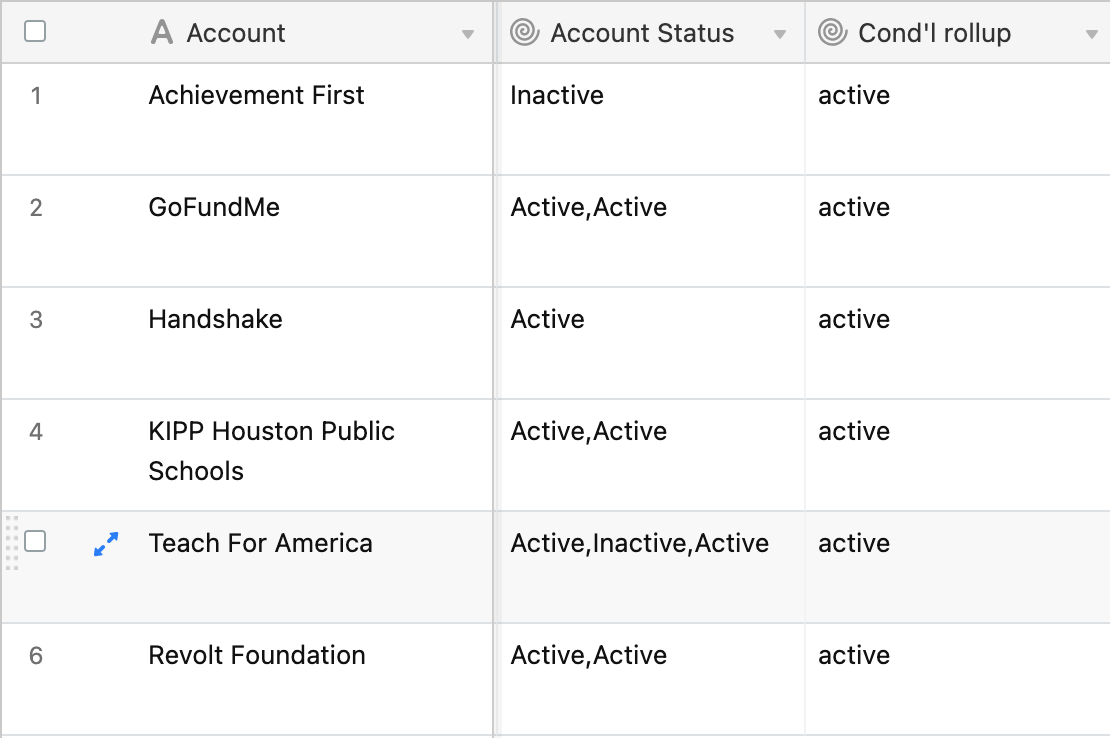Viewport: 1110px width, 738px height.
Task: Select the Cond'l rollup column header label
Action: pos(934,33)
